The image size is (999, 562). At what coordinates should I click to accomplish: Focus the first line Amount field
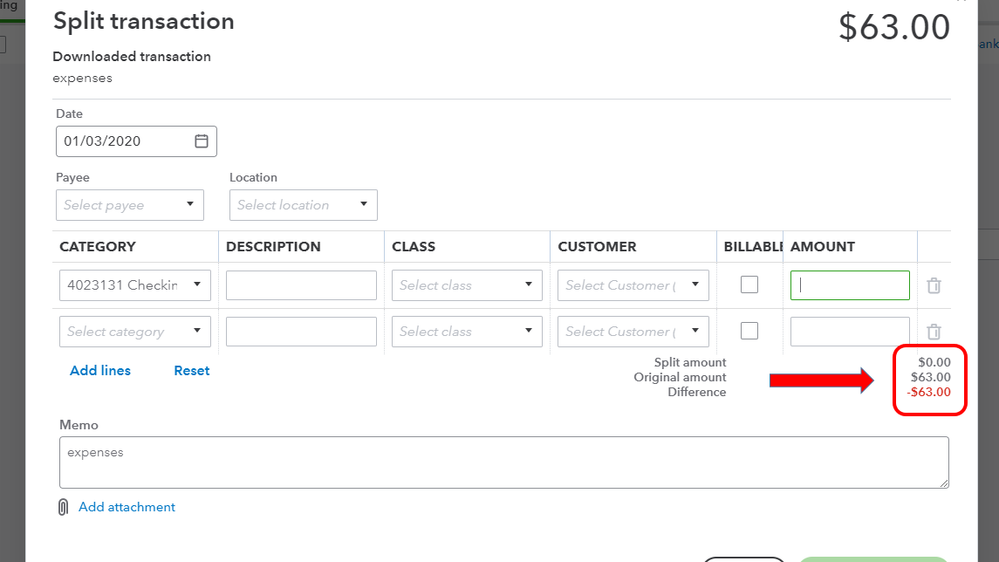[850, 285]
